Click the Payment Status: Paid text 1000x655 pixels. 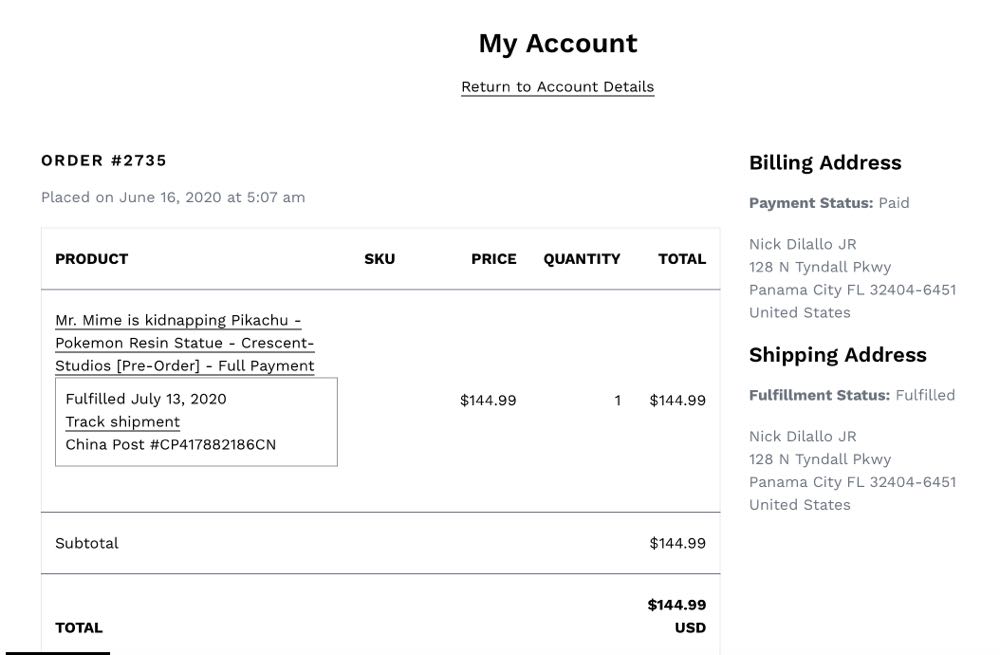829,203
